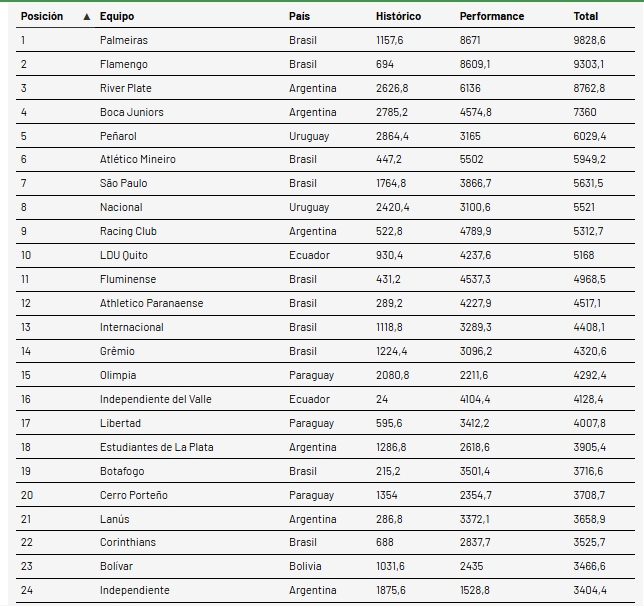This screenshot has height=606, width=644.
Task: Select River Plate team entry
Action: coord(126,88)
